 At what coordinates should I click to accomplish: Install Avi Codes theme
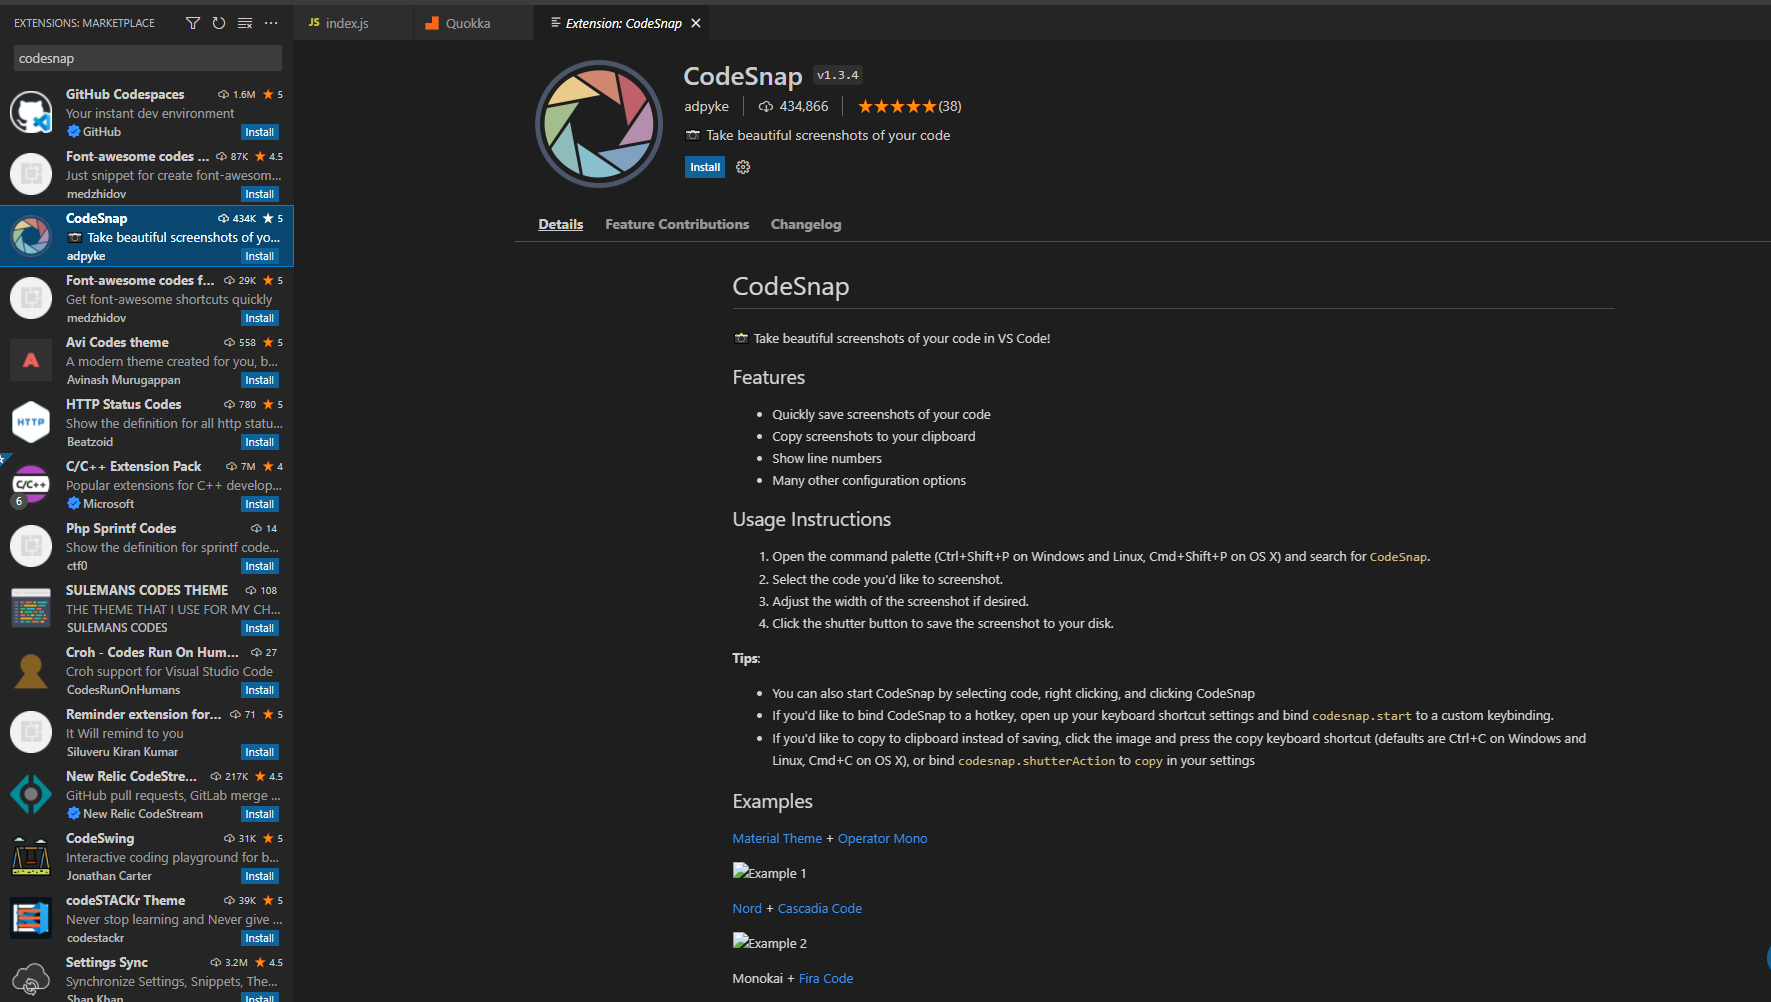click(260, 380)
